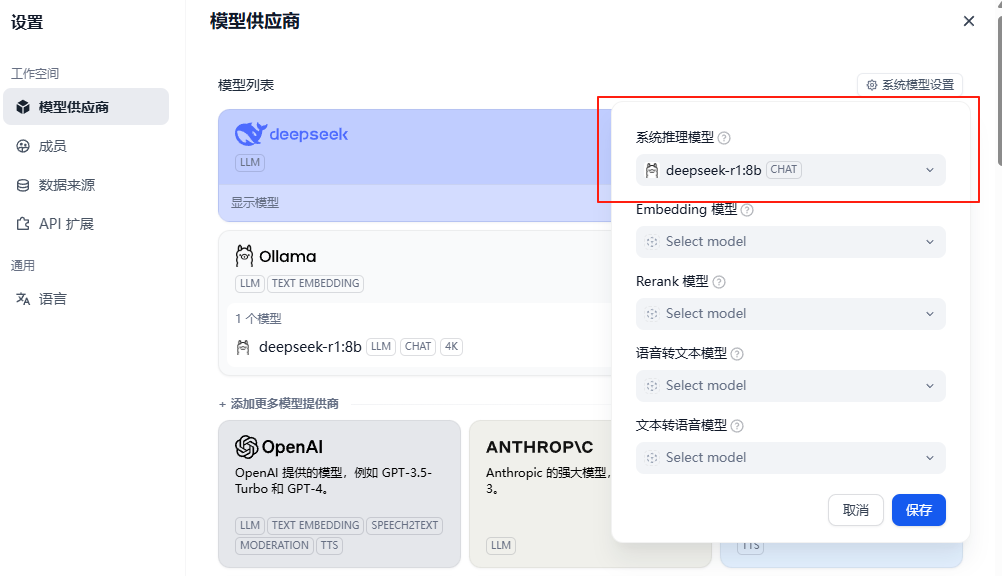Open the 文本转语音模型 Select model dropdown
This screenshot has width=1002, height=576.
790,458
